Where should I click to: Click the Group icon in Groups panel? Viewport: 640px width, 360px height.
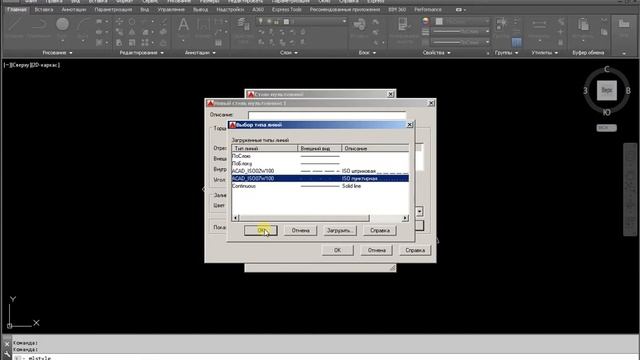pos(501,24)
